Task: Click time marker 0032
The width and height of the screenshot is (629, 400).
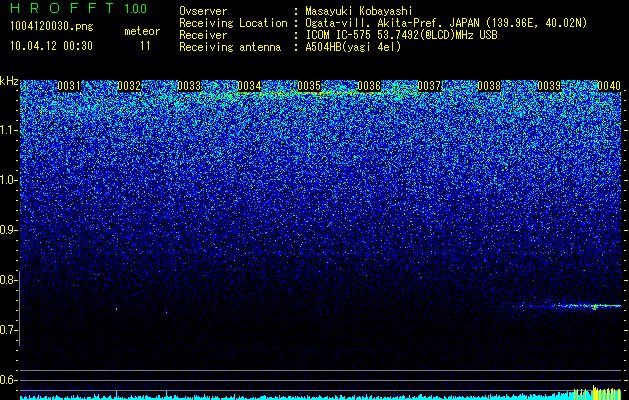Action: pos(129,86)
